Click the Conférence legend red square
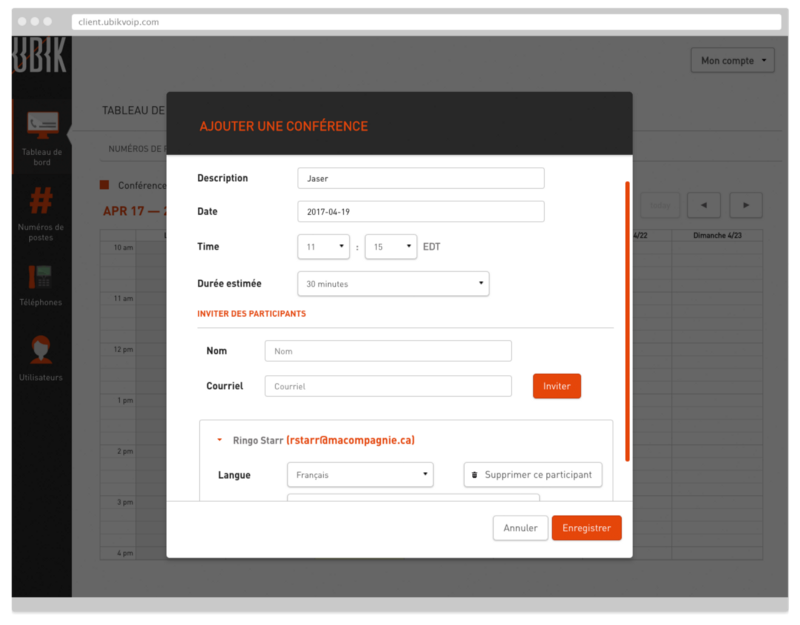 [105, 185]
